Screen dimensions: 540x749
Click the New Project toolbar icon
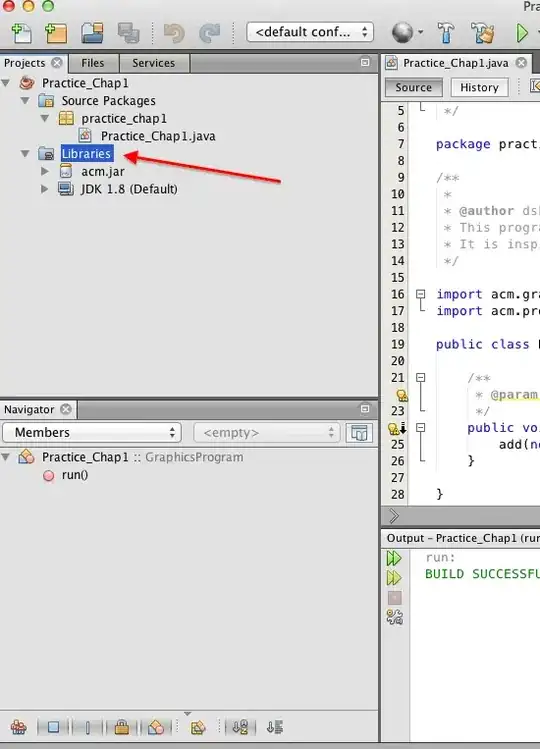click(x=56, y=33)
